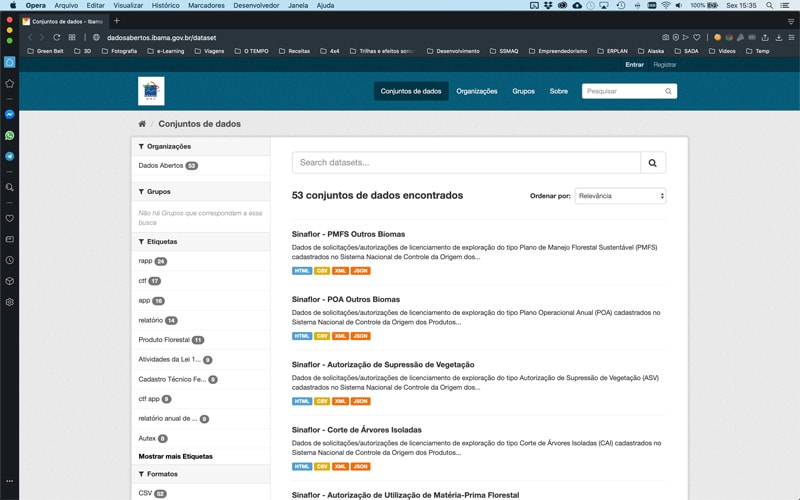Open Wi-Fi menu in menu bar
This screenshot has height=500, width=800.
(x=666, y=5)
